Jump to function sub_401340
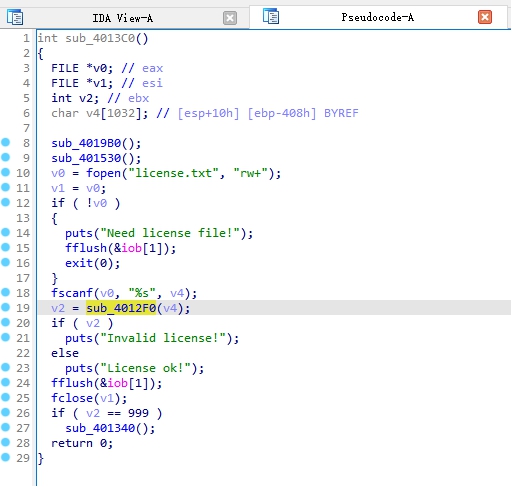The height and width of the screenshot is (487, 512). coord(100,428)
